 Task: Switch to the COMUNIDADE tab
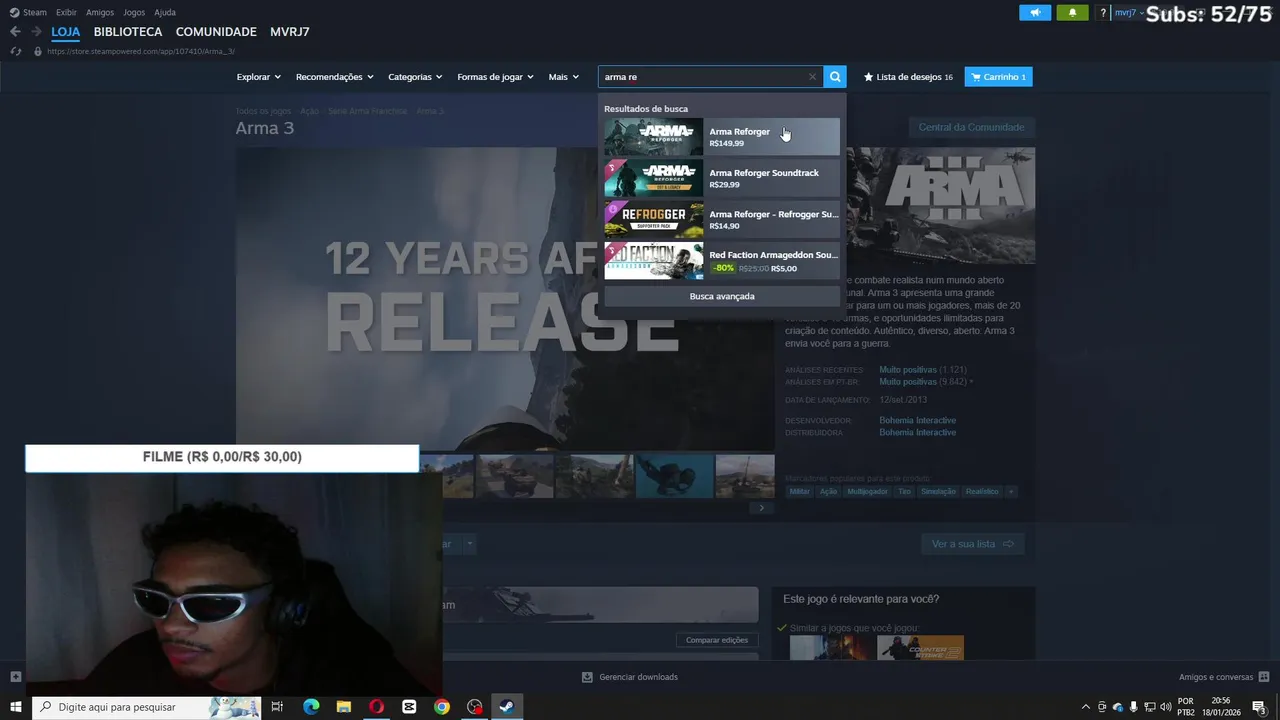pos(216,32)
